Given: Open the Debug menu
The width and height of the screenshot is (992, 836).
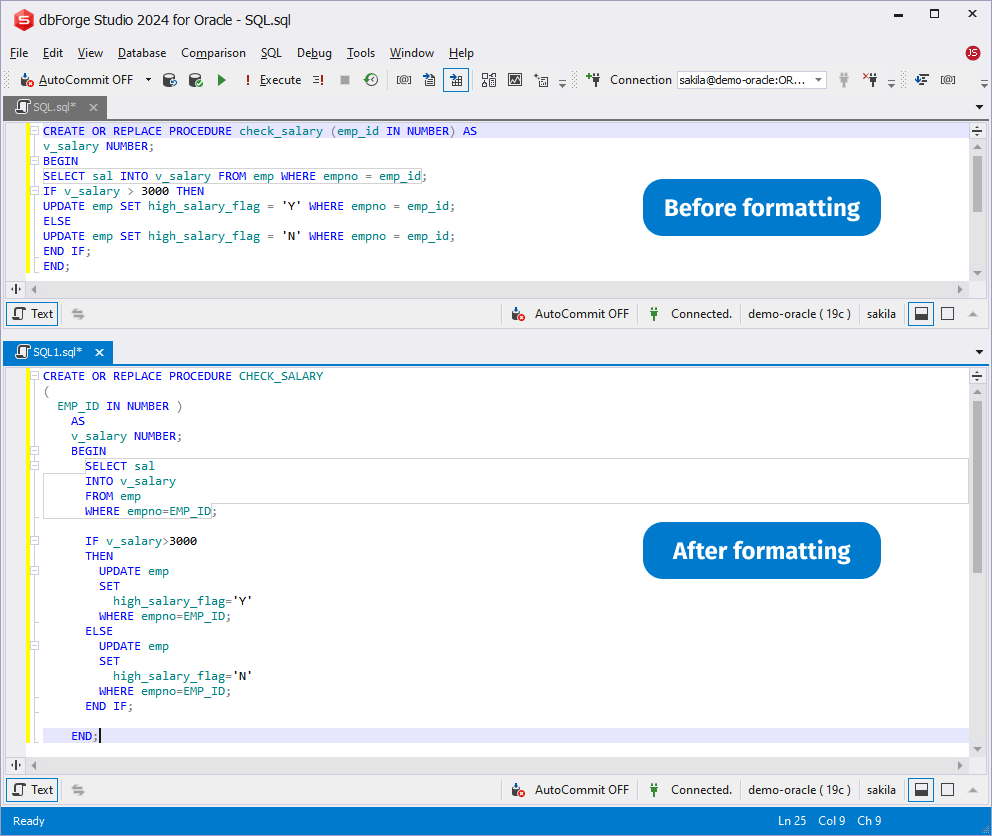Looking at the screenshot, I should coord(314,53).
